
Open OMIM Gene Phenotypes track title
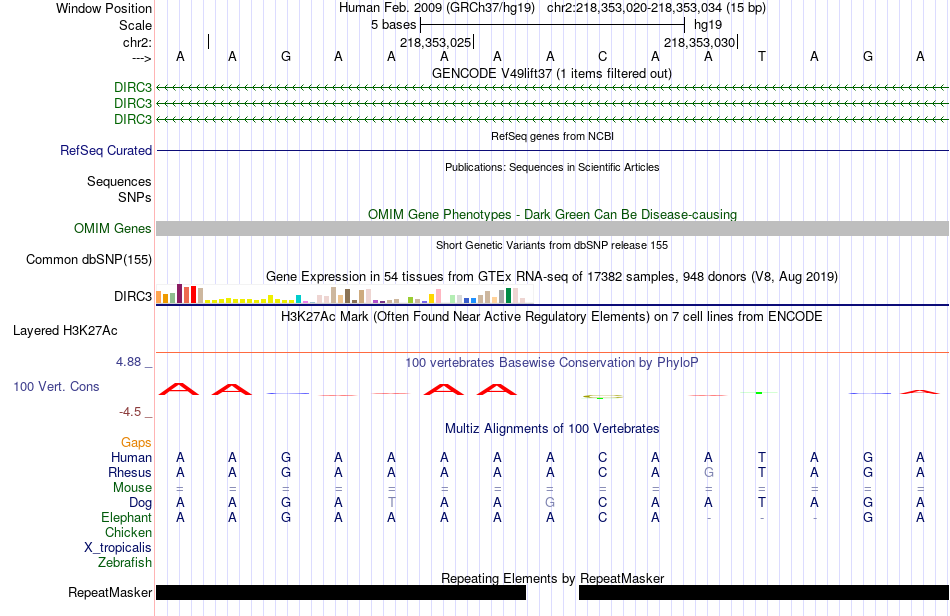tap(552, 214)
